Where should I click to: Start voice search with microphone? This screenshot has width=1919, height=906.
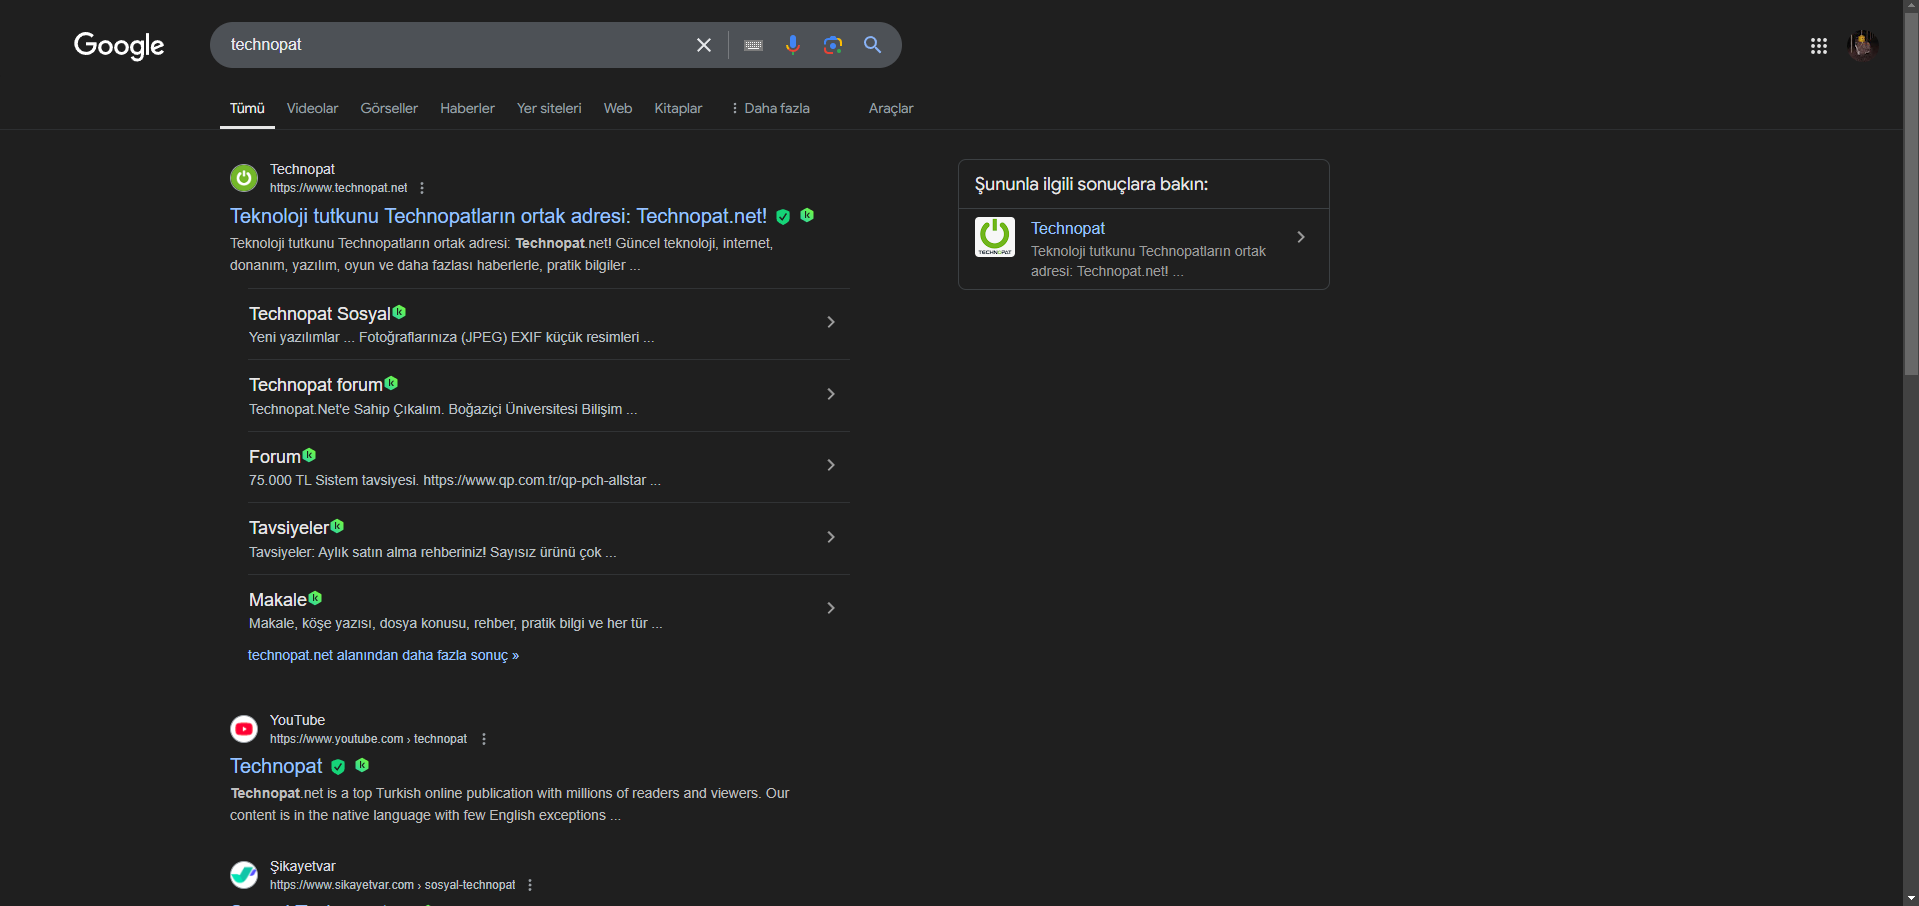793,45
